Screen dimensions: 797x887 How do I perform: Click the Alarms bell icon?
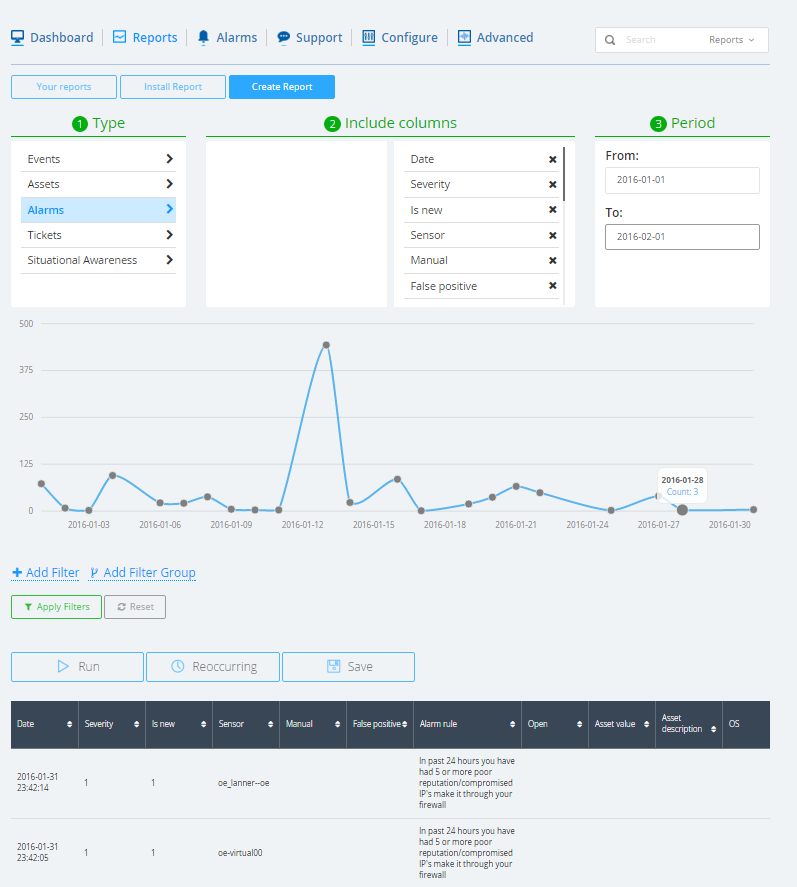[x=203, y=37]
